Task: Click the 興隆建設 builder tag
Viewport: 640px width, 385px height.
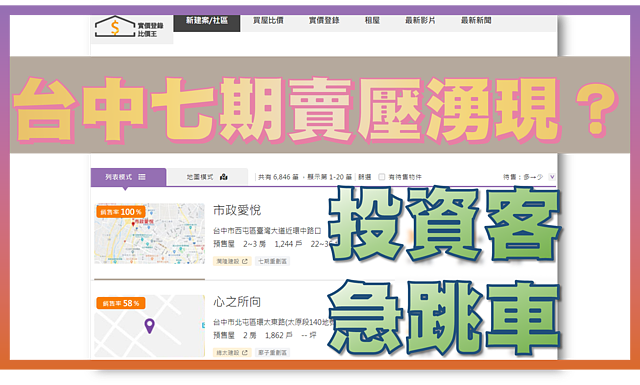Action: pos(232,261)
